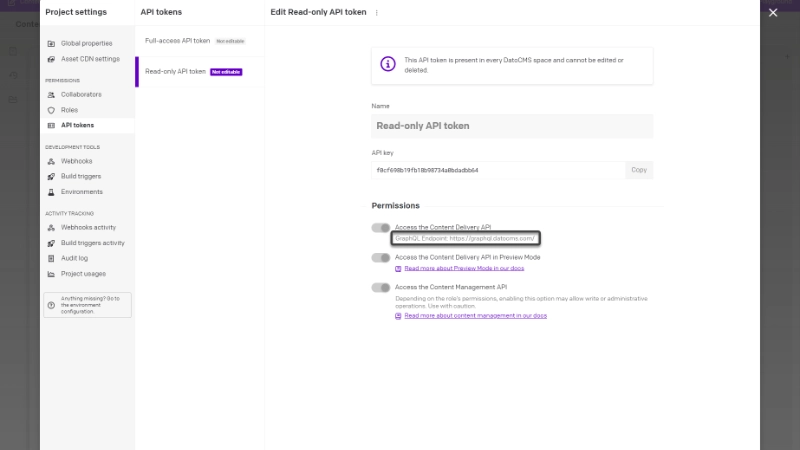The image size is (800, 450).
Task: Open Webhooks activity page
Action: [x=87, y=228]
